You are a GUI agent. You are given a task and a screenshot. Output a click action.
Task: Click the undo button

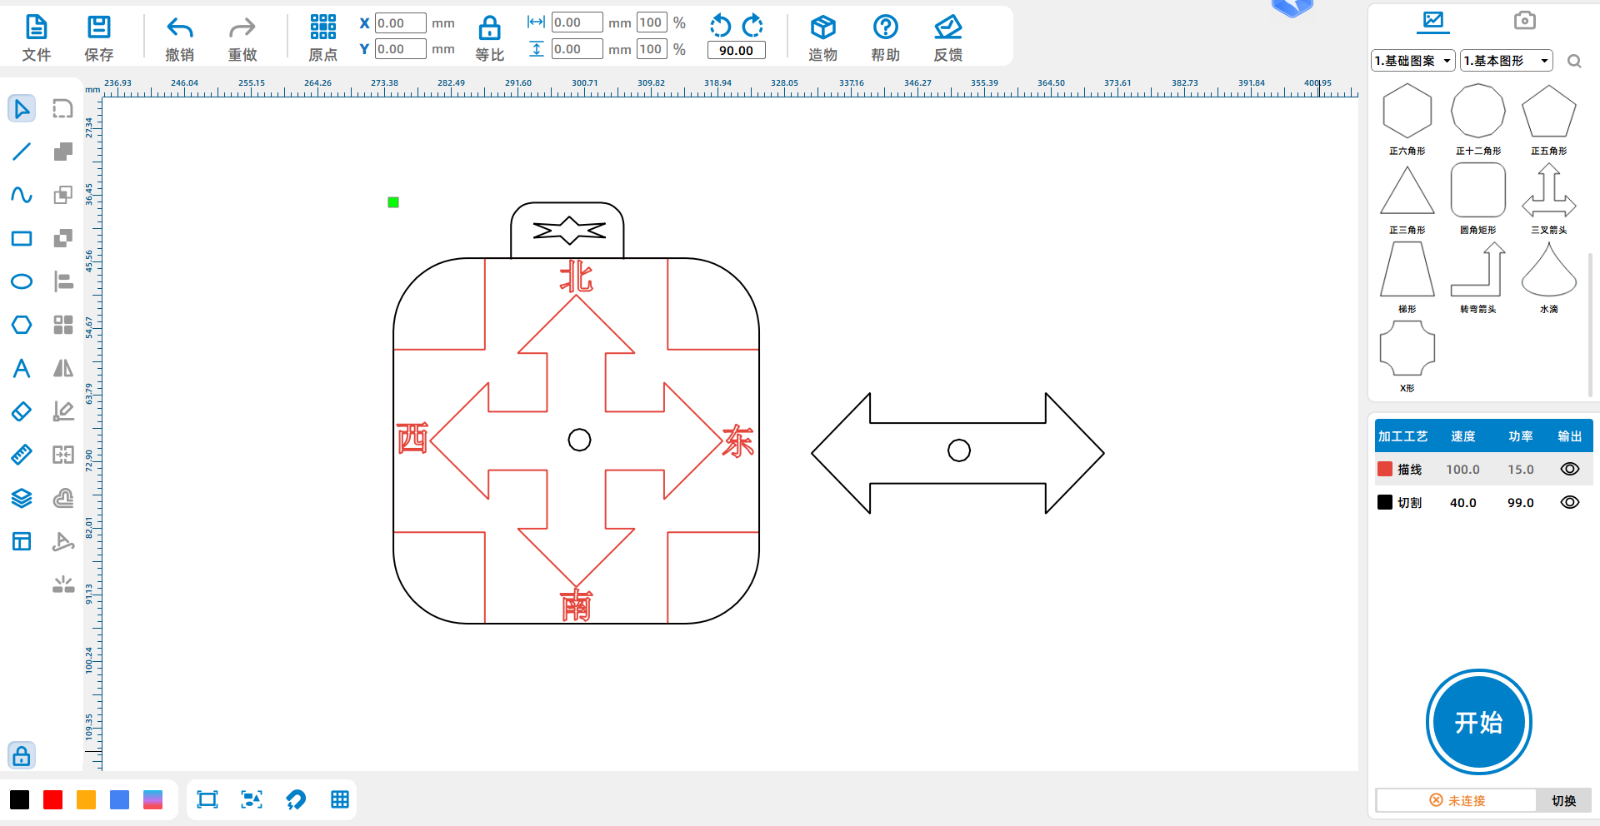pyautogui.click(x=180, y=38)
